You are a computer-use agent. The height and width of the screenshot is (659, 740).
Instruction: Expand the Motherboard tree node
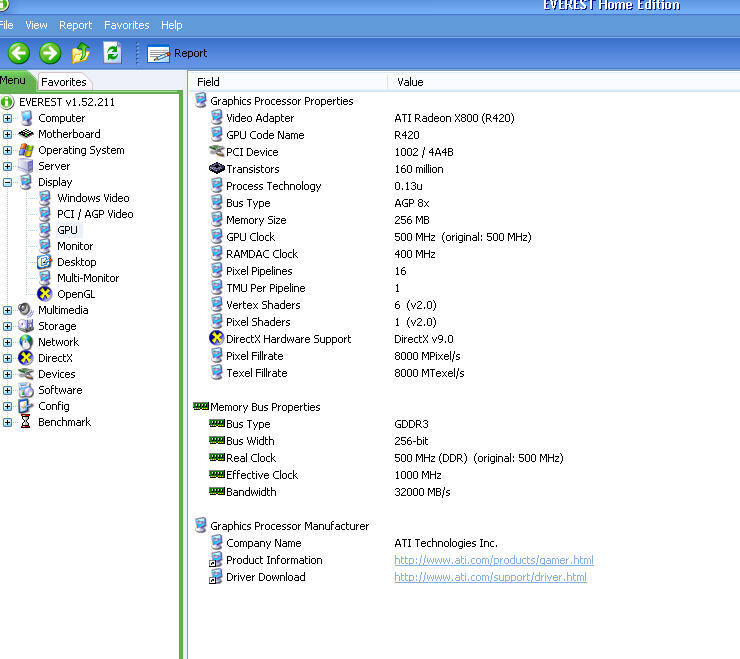click(x=8, y=134)
